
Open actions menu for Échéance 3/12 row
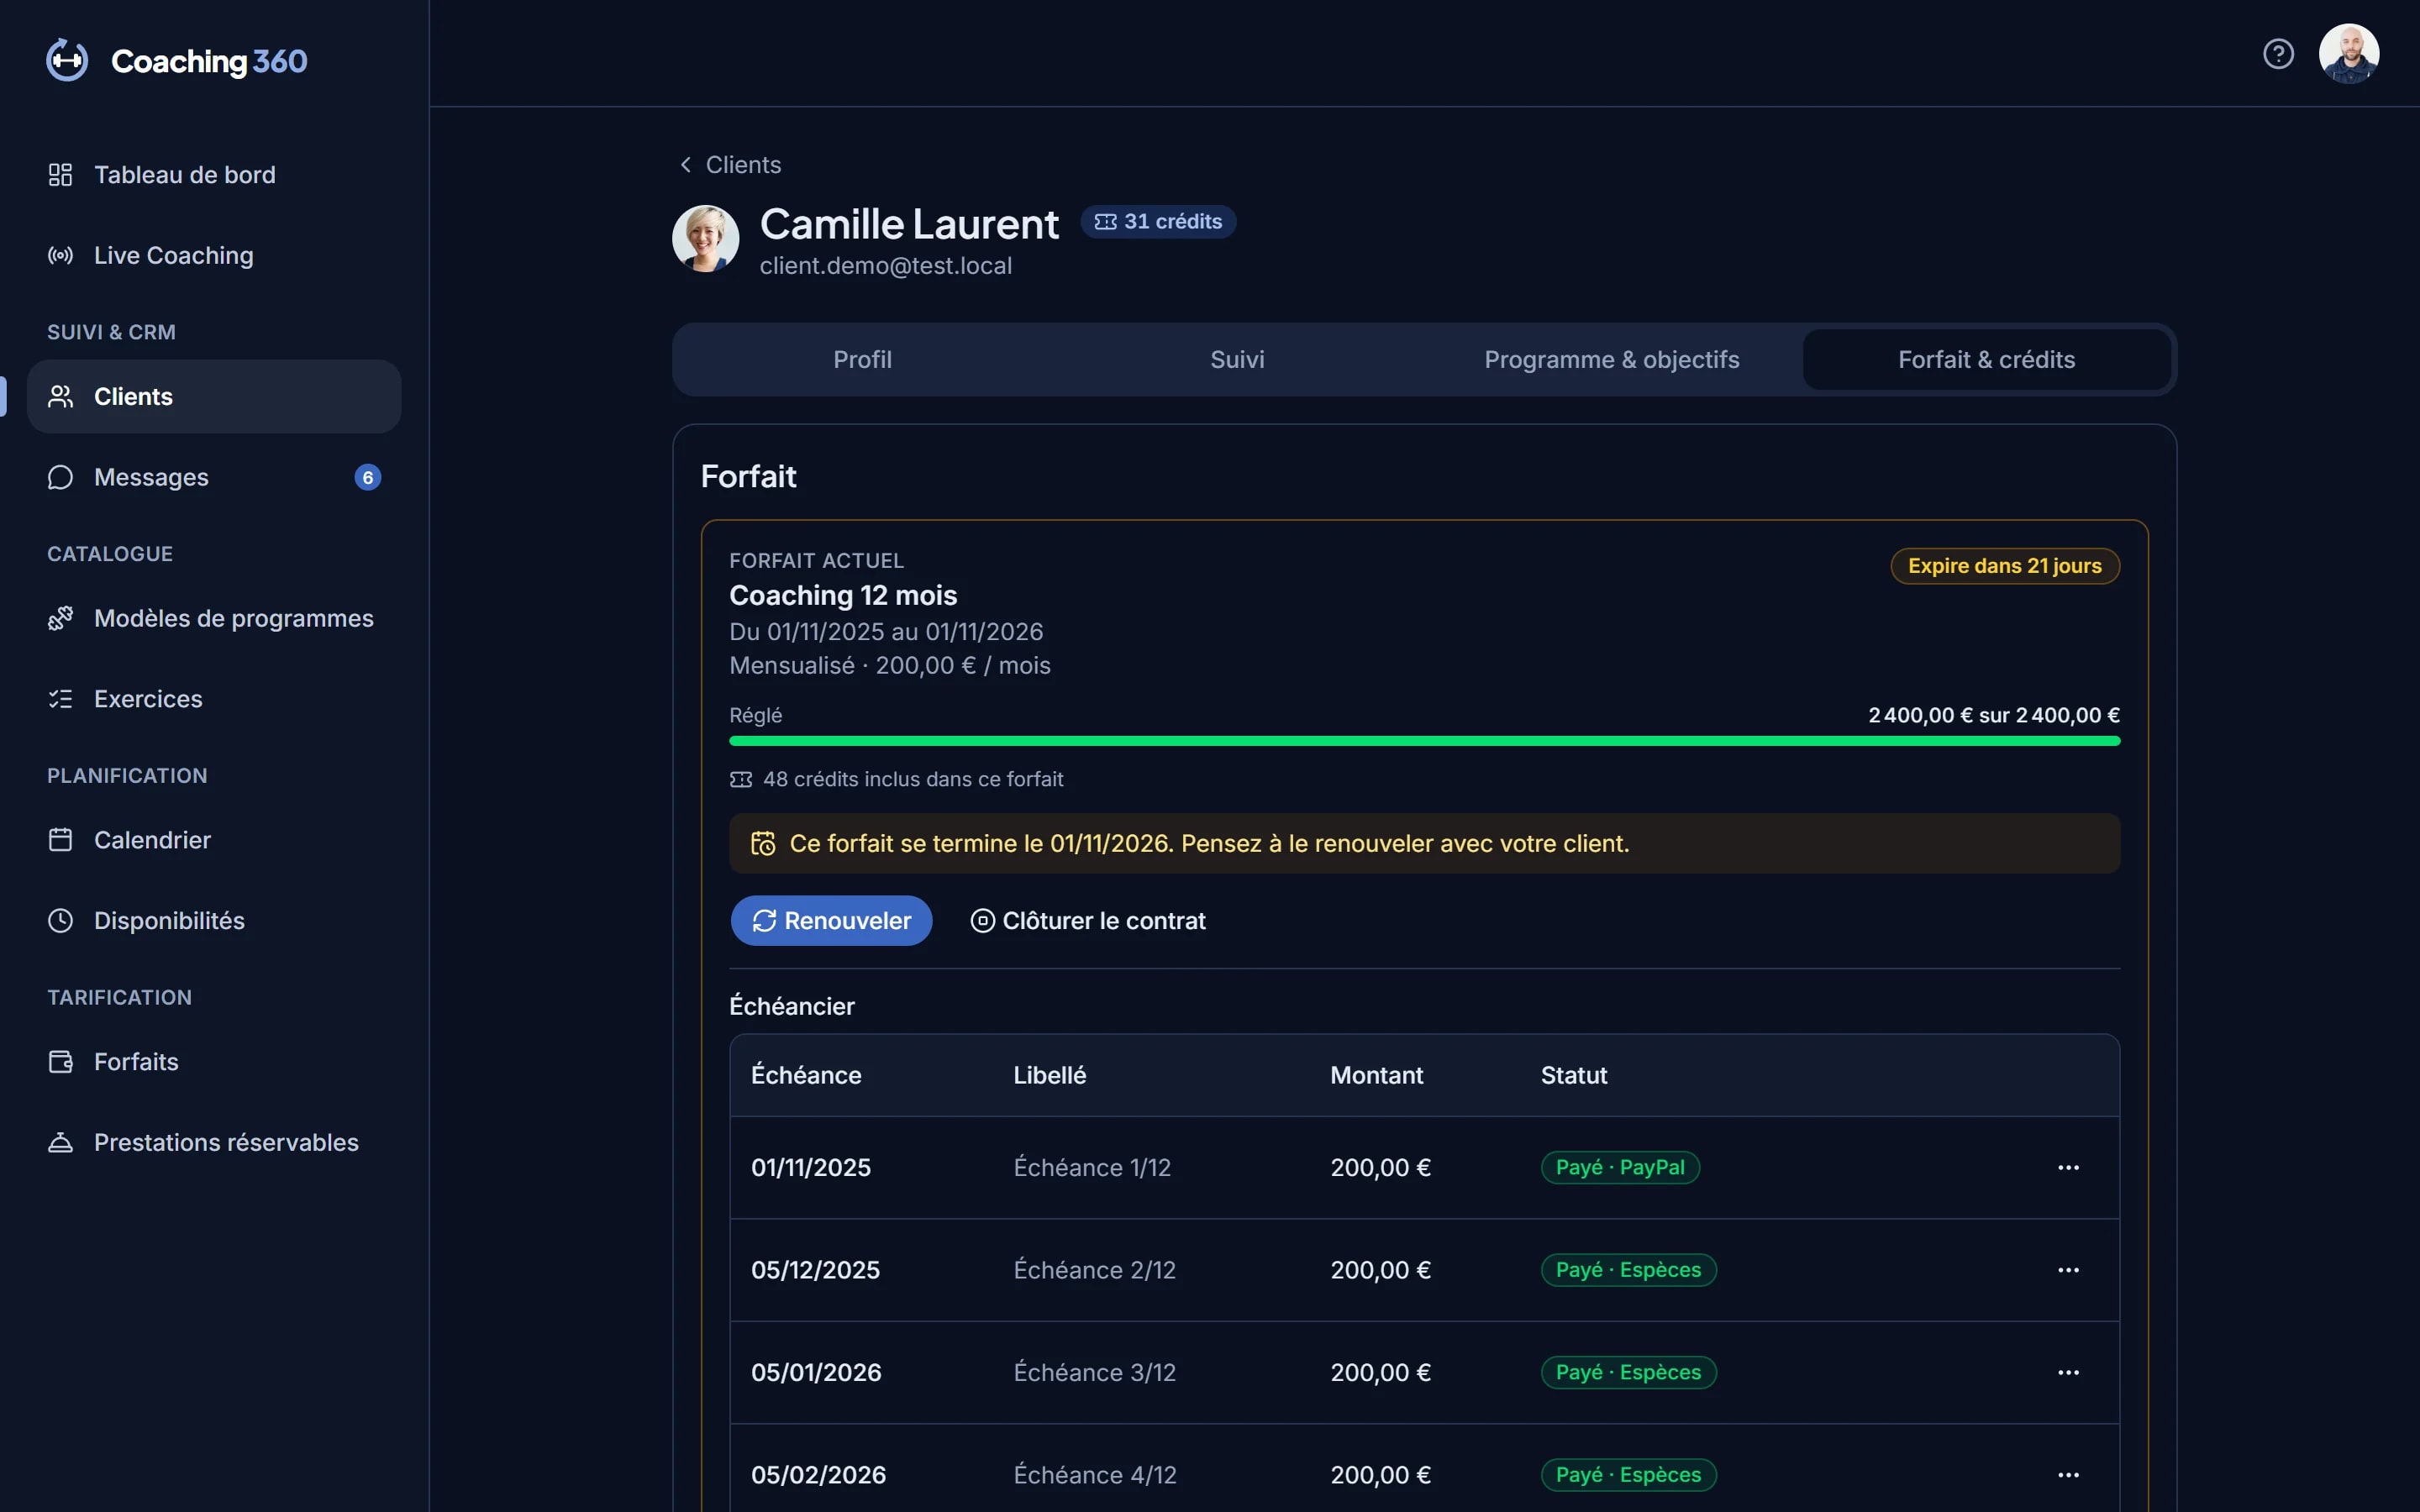(2068, 1373)
